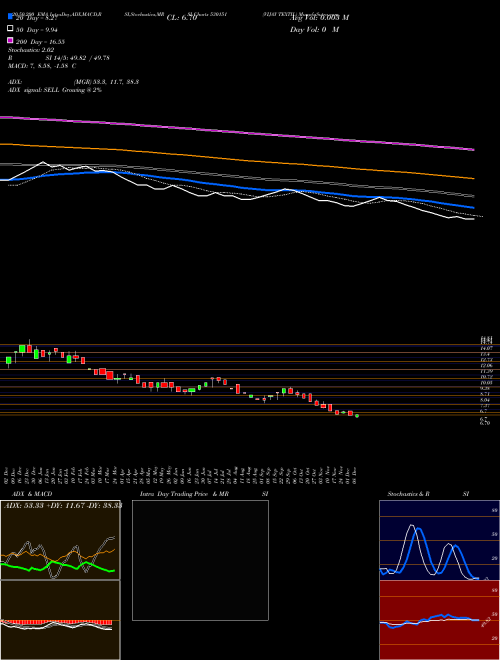Image resolution: width=500 pixels, height=660 pixels.
Task: Click the 'Day Vol: 0 M' value
Action: click(x=314, y=30)
